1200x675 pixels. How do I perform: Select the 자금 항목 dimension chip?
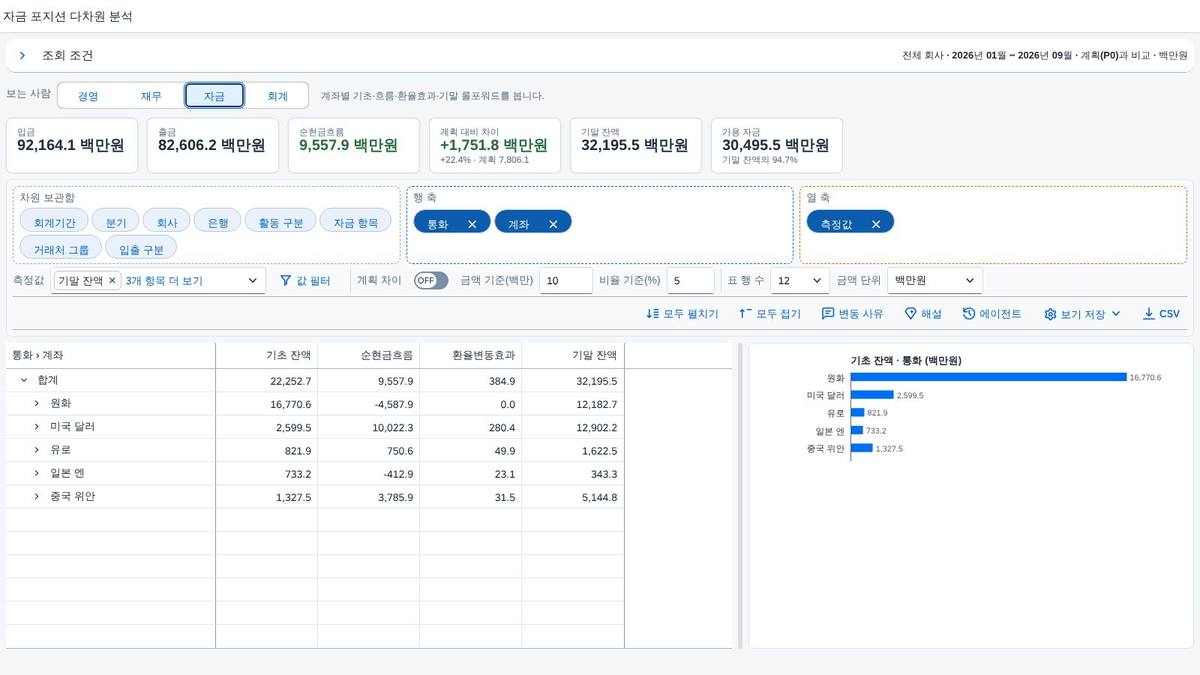356,221
